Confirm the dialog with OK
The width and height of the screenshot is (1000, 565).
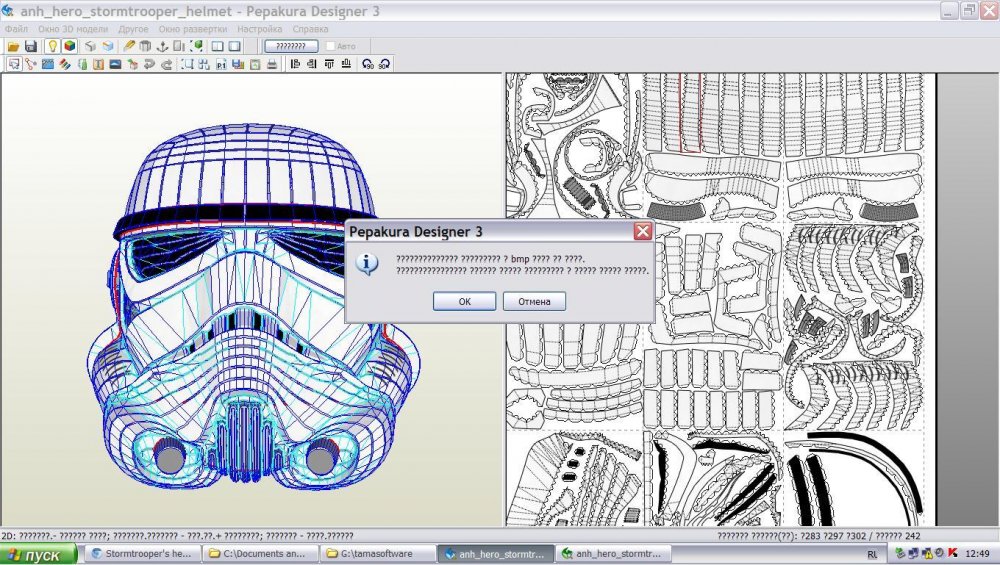tap(464, 301)
